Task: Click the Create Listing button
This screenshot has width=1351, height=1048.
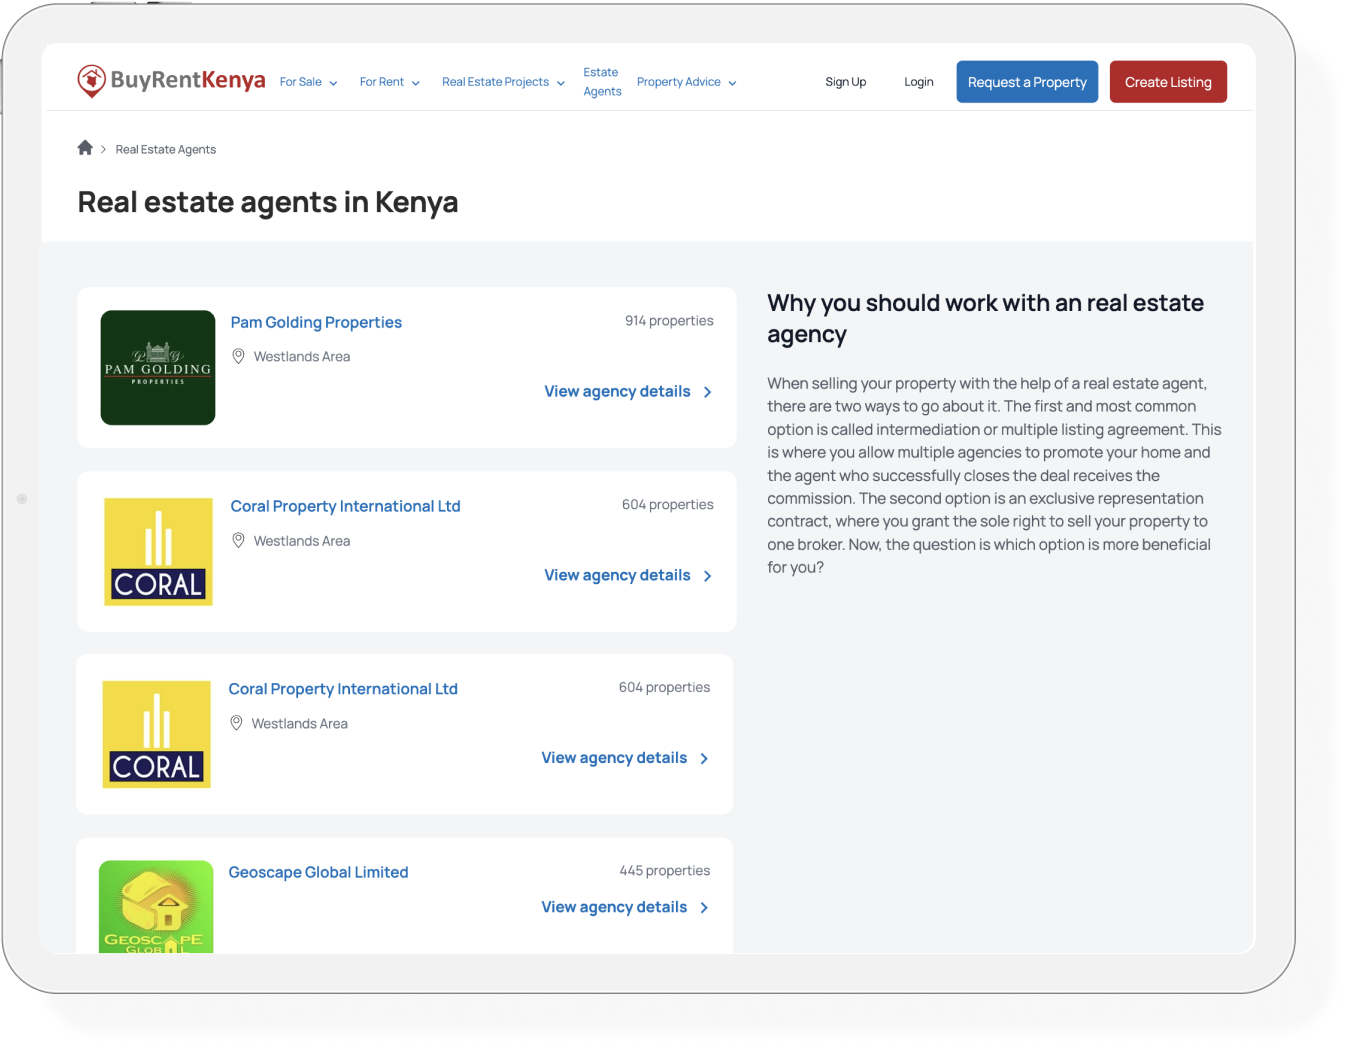Action: (x=1168, y=82)
